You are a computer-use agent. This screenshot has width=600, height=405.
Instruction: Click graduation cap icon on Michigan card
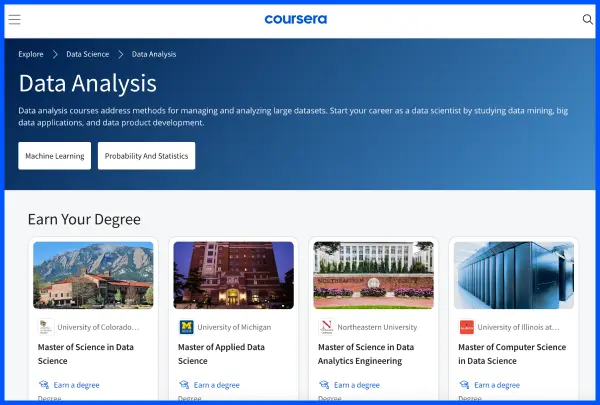[184, 384]
